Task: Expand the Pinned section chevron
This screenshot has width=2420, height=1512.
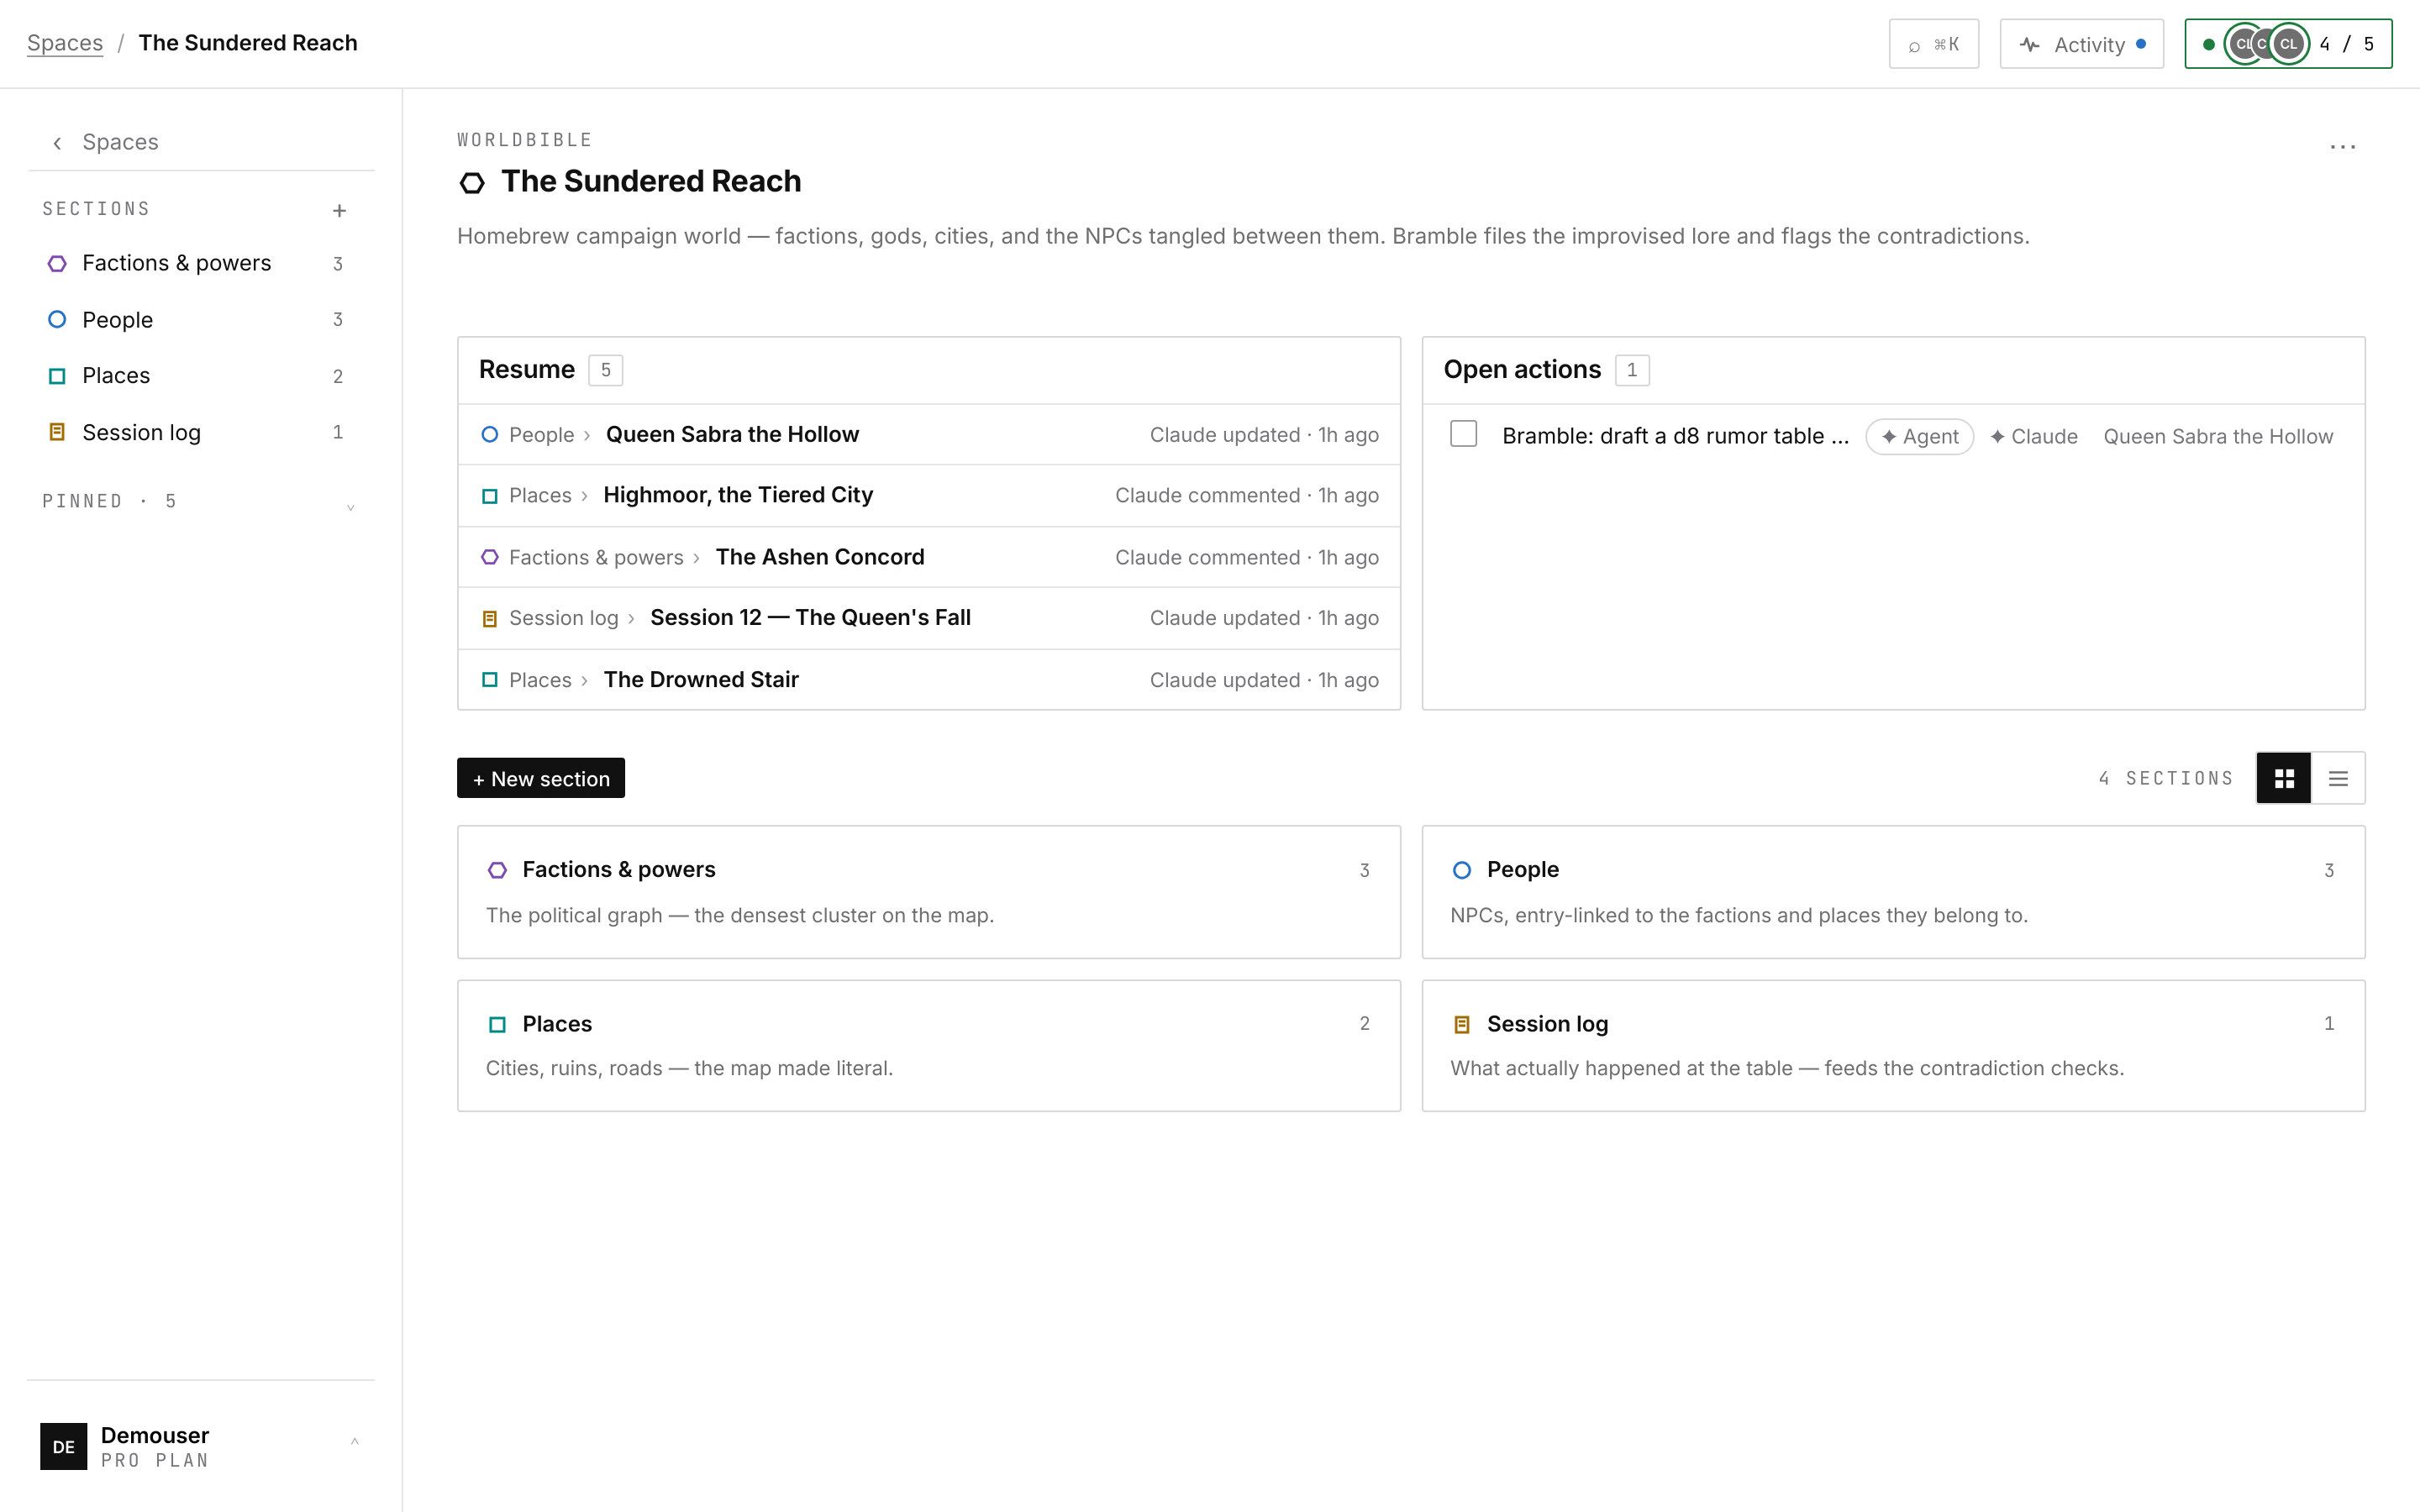Action: click(350, 507)
